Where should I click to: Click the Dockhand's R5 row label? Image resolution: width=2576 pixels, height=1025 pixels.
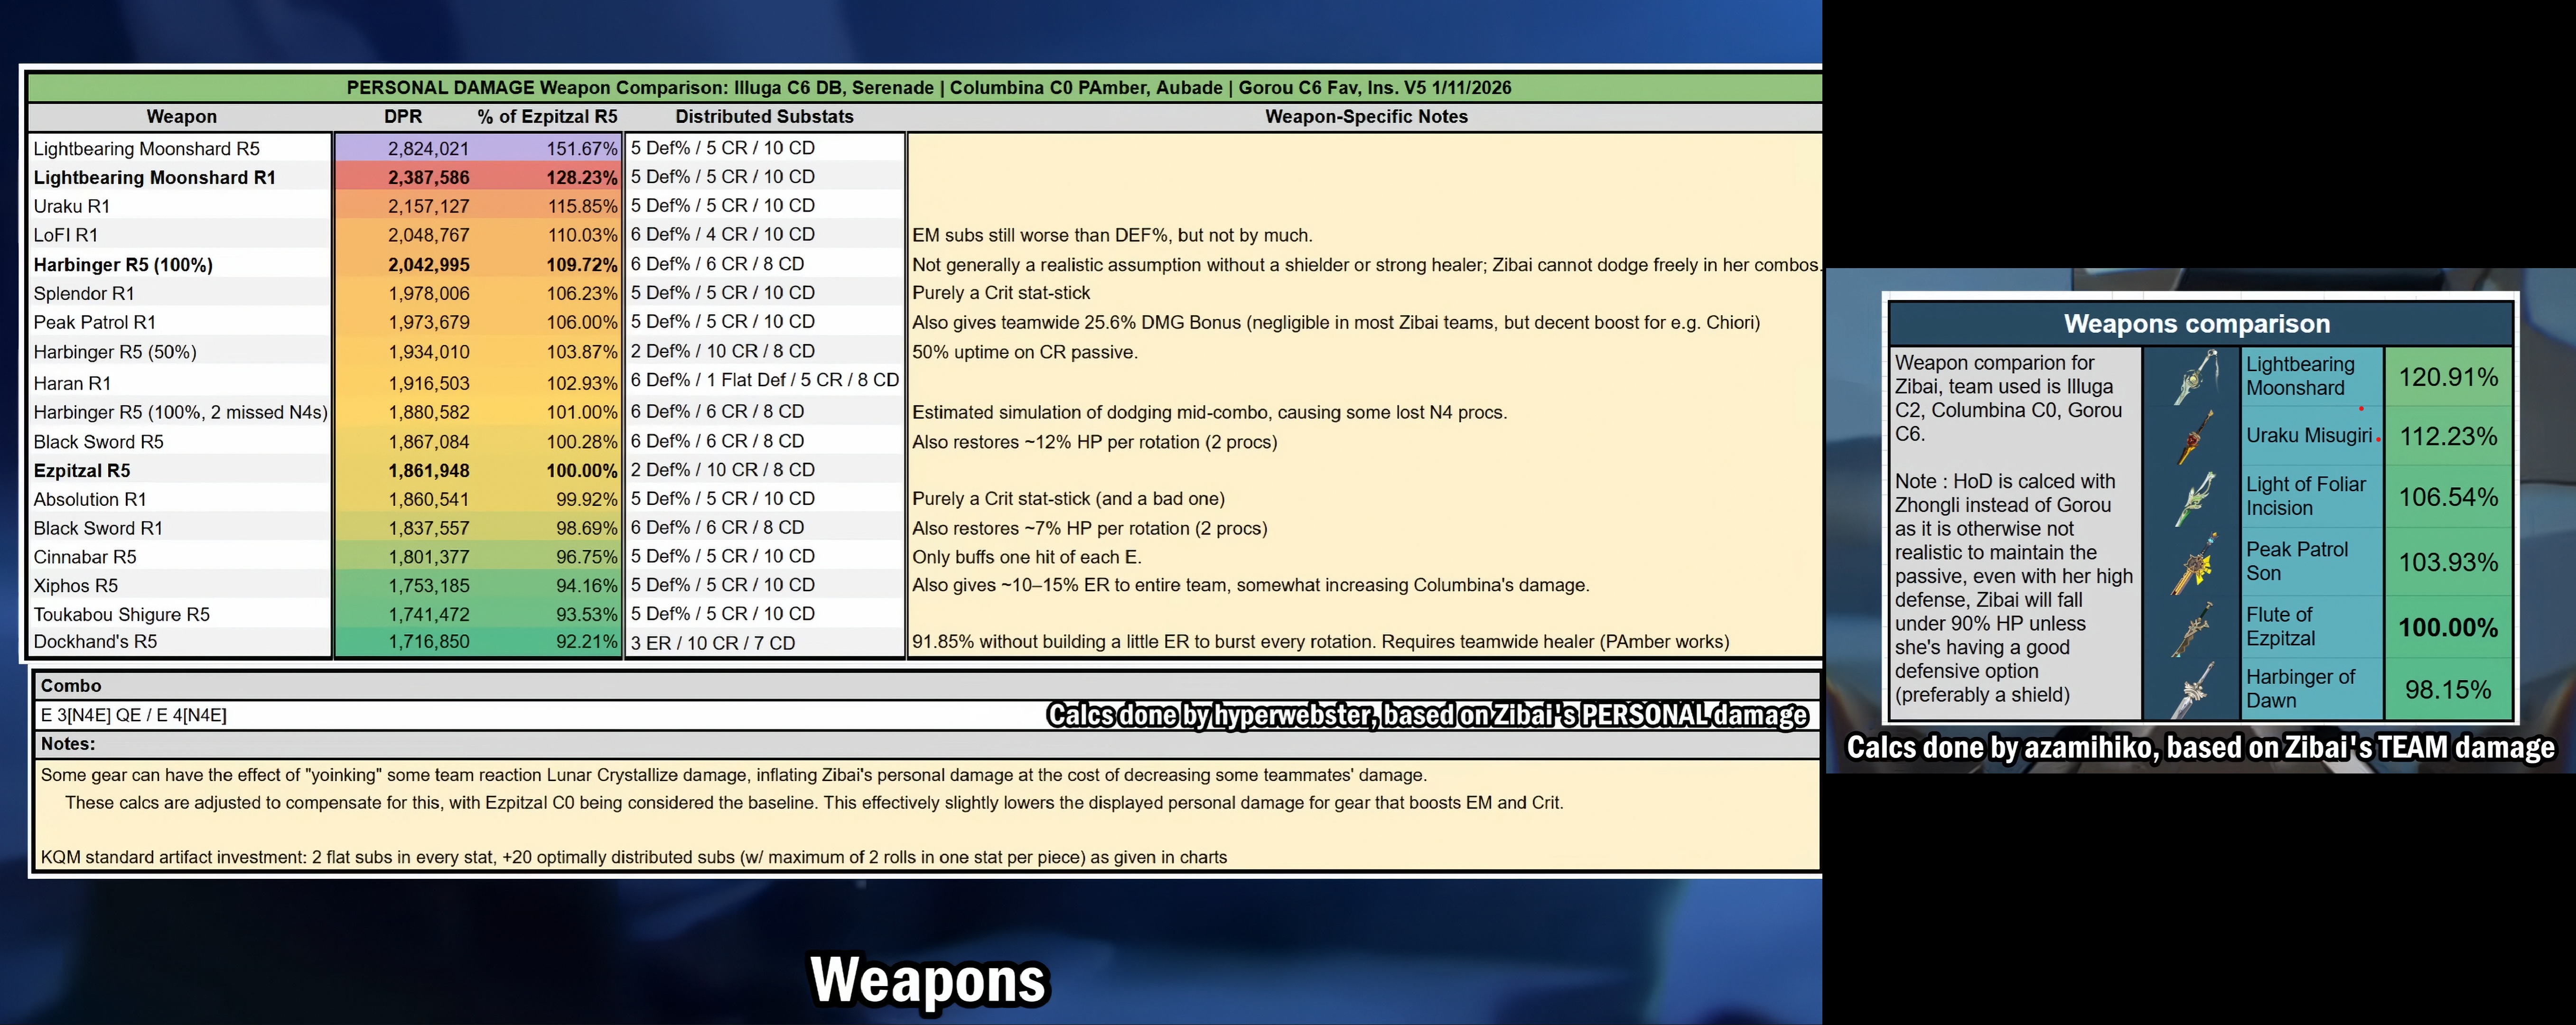click(x=95, y=642)
